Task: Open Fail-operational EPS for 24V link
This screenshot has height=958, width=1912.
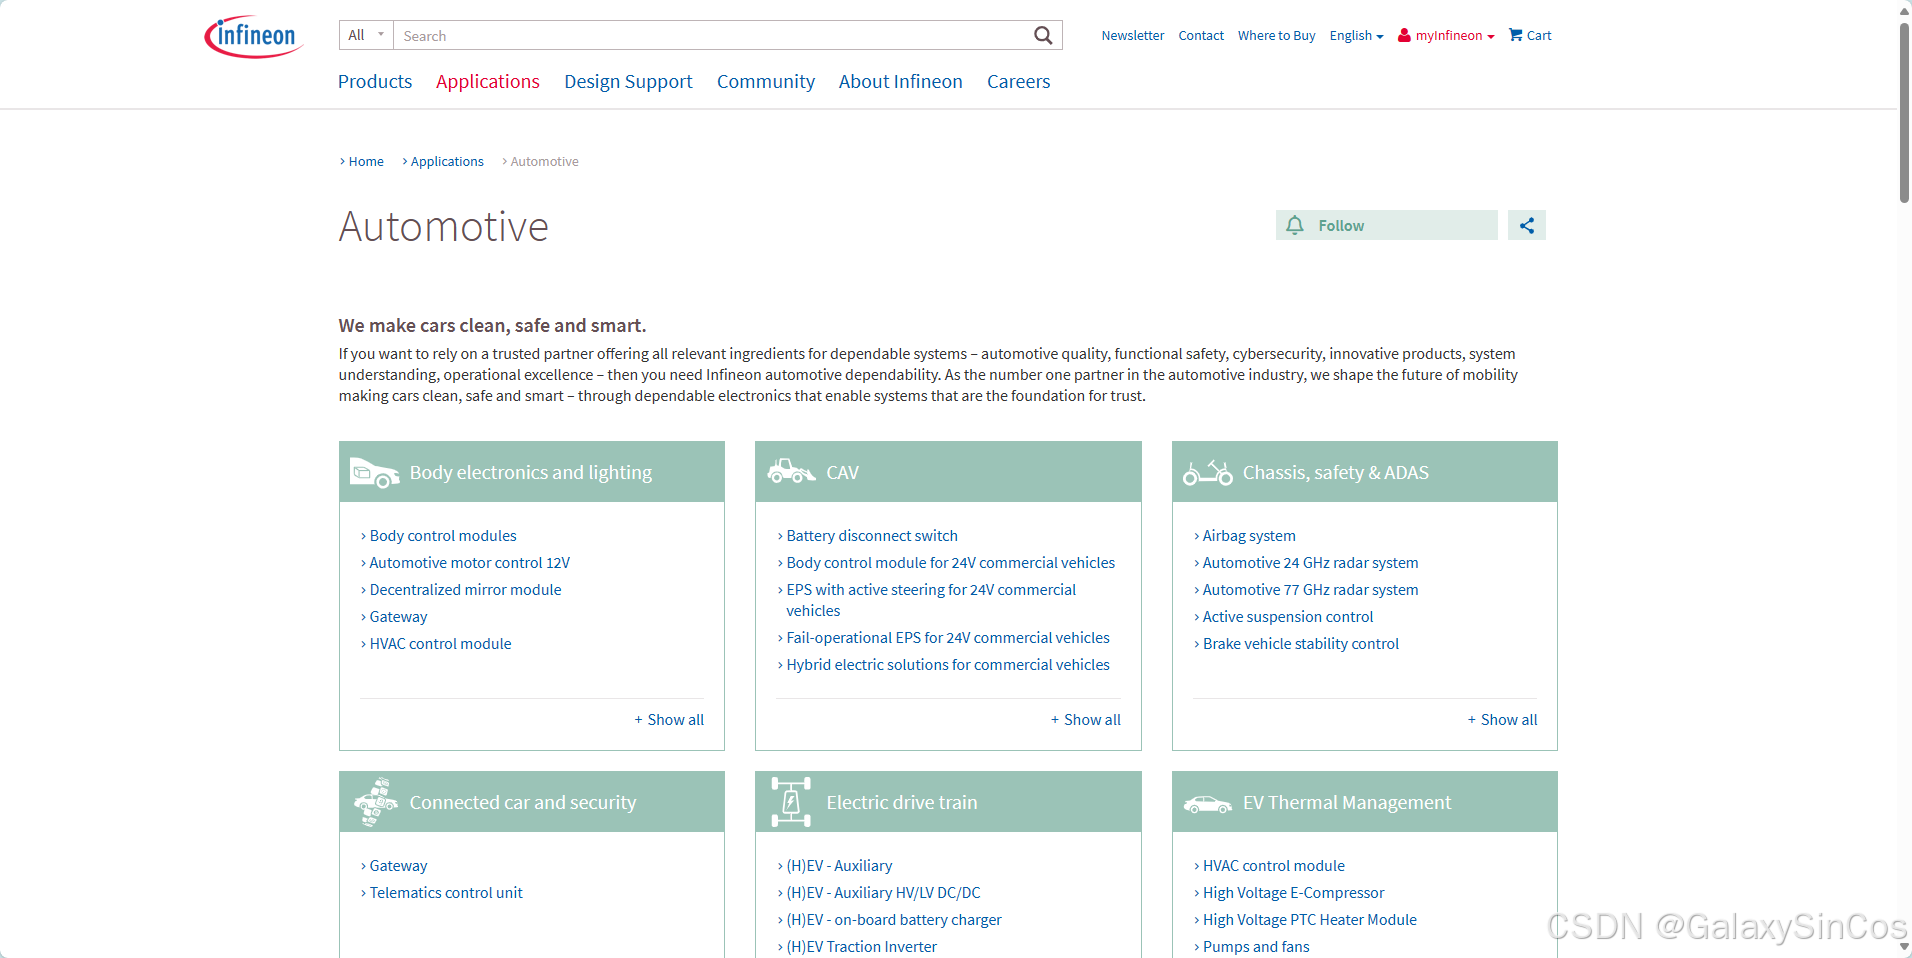Action: coord(948,638)
